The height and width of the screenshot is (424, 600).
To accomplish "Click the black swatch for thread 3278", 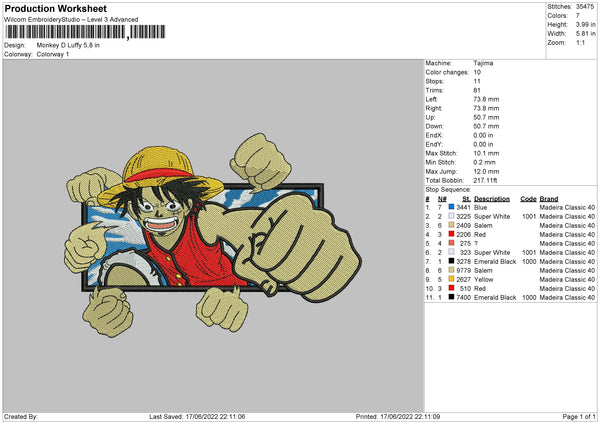I will (452, 261).
